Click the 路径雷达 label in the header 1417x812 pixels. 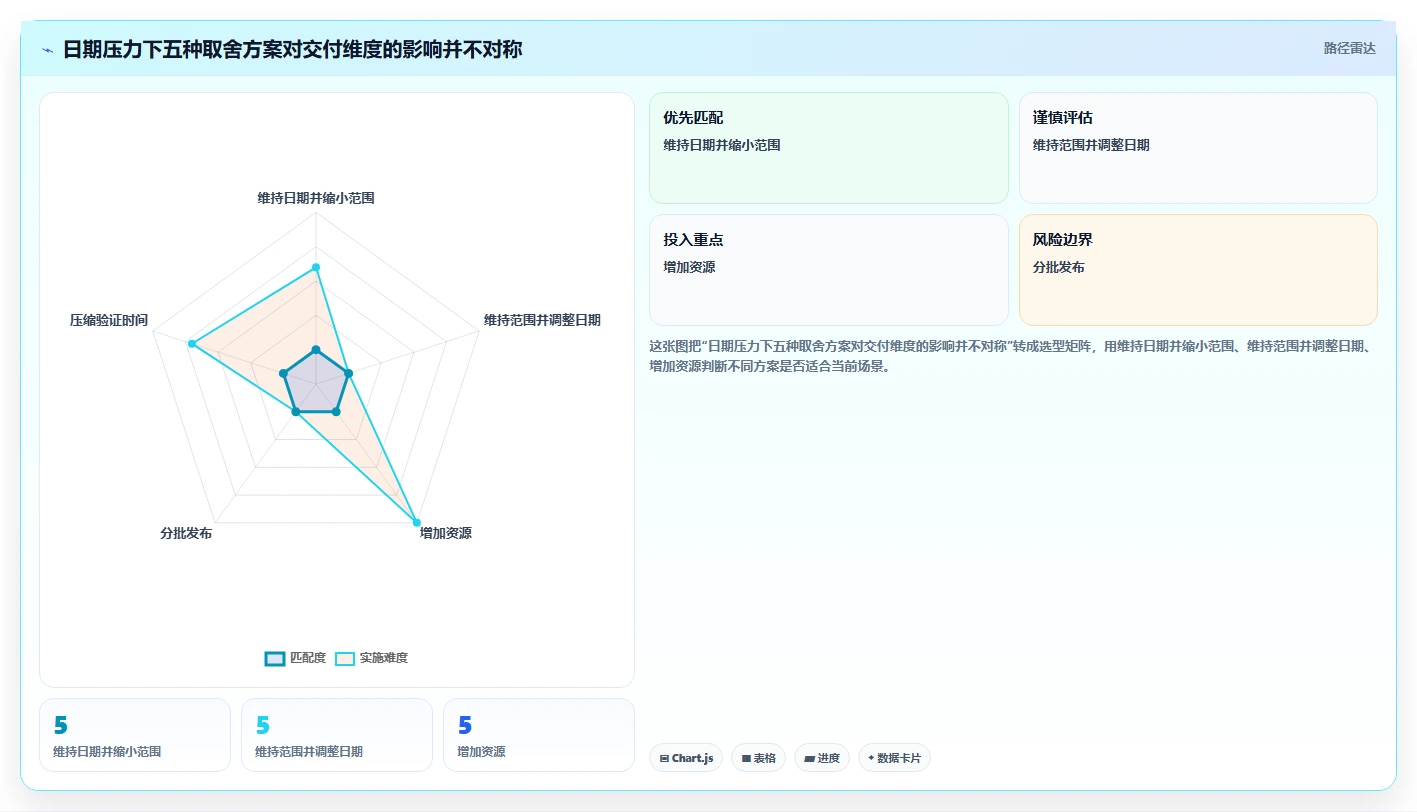(x=1349, y=48)
